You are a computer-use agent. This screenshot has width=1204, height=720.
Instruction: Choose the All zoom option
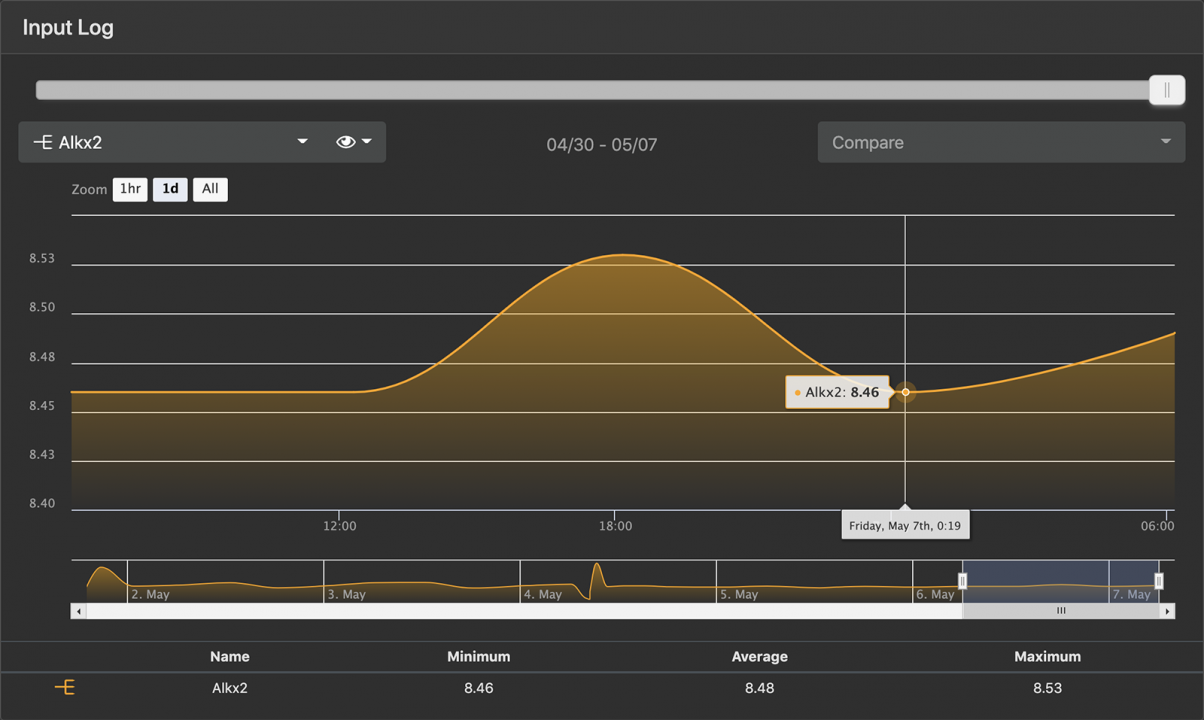[x=210, y=189]
